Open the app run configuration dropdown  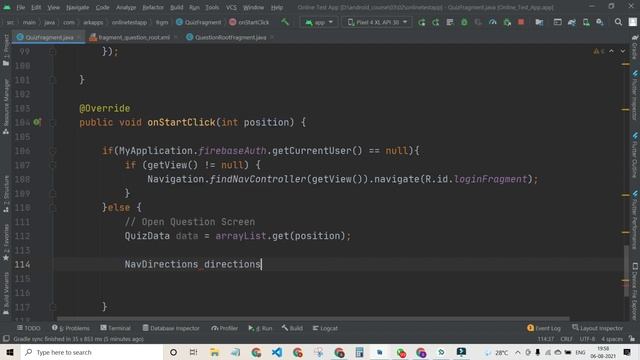(319, 22)
